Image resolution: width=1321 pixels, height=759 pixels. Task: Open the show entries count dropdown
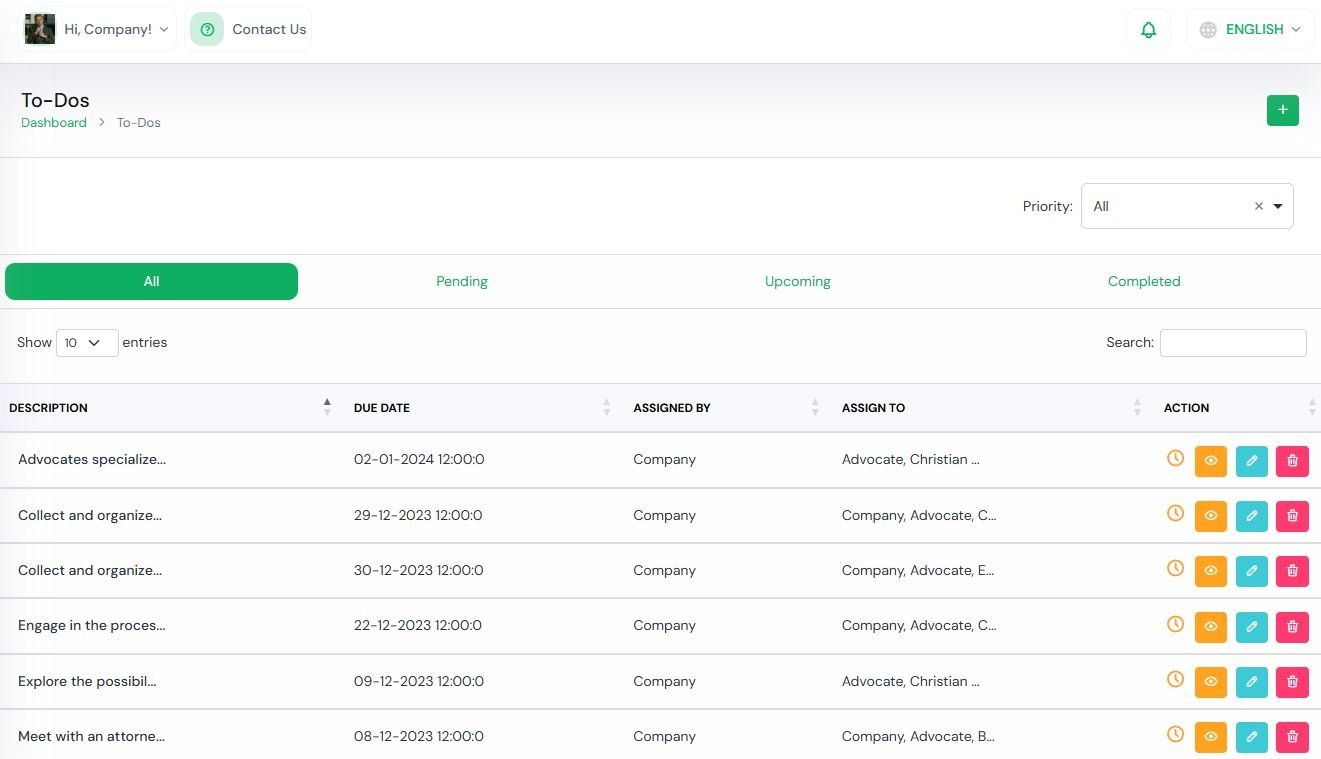pyautogui.click(x=86, y=343)
